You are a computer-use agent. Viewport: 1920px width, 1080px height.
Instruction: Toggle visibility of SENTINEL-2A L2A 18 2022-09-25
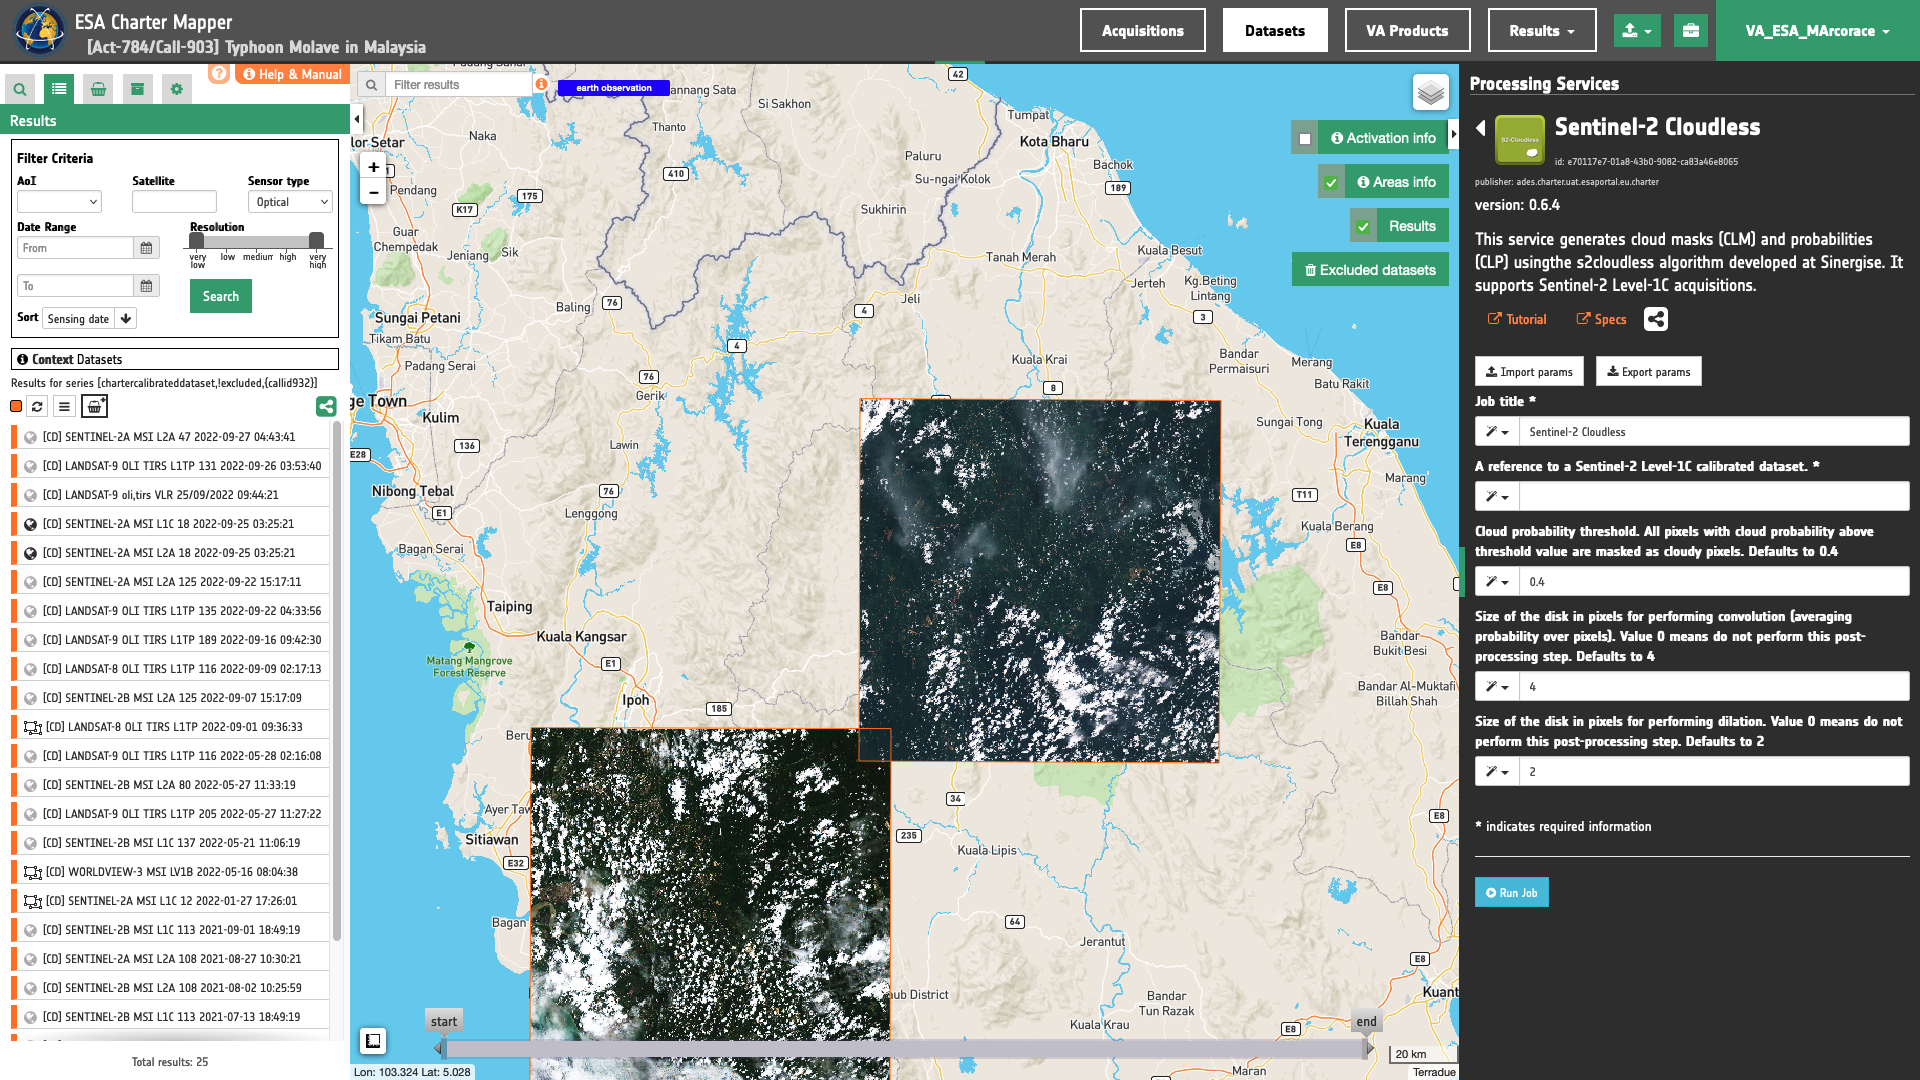tap(30, 553)
